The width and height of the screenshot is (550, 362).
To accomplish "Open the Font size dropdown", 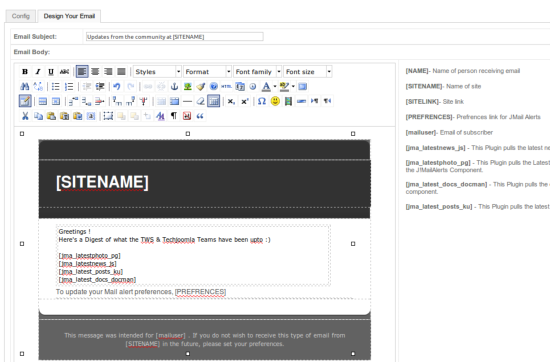I will tap(308, 72).
